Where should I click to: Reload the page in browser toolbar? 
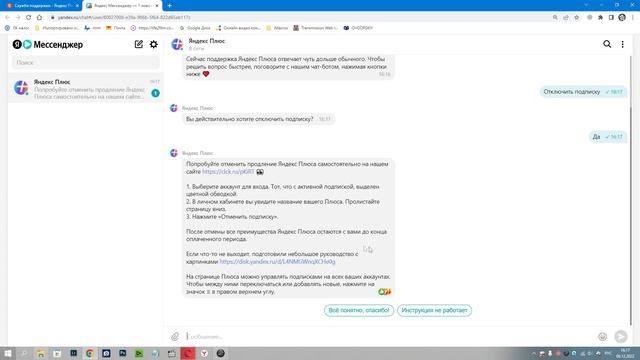click(28, 17)
